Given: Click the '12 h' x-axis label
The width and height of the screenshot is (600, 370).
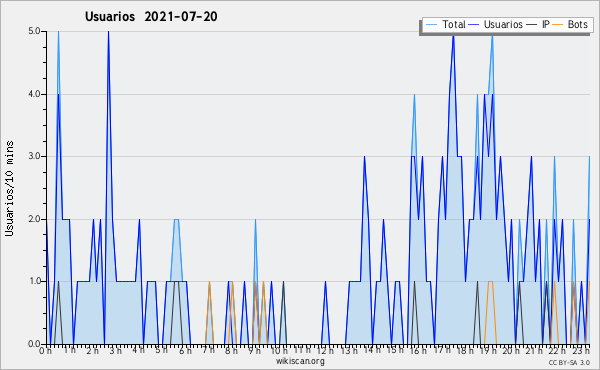Looking at the screenshot, I should [326, 351].
